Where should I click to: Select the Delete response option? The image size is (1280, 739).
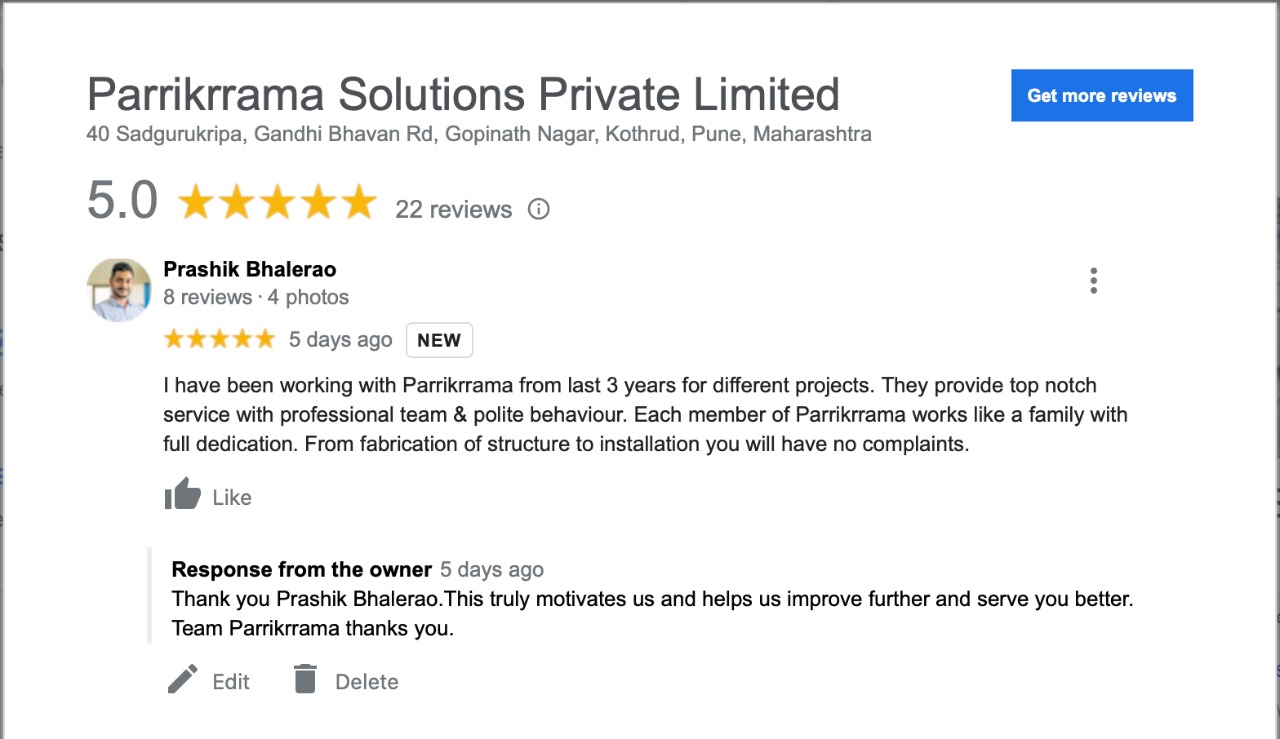pos(367,682)
